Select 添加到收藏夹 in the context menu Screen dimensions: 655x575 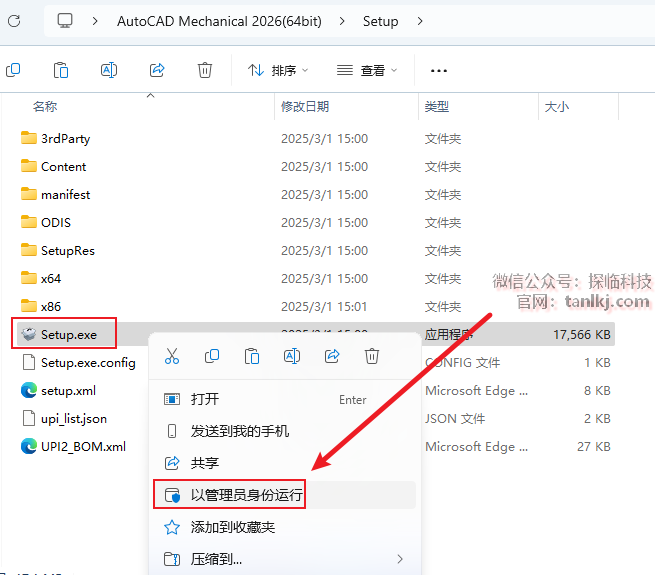(x=285, y=527)
